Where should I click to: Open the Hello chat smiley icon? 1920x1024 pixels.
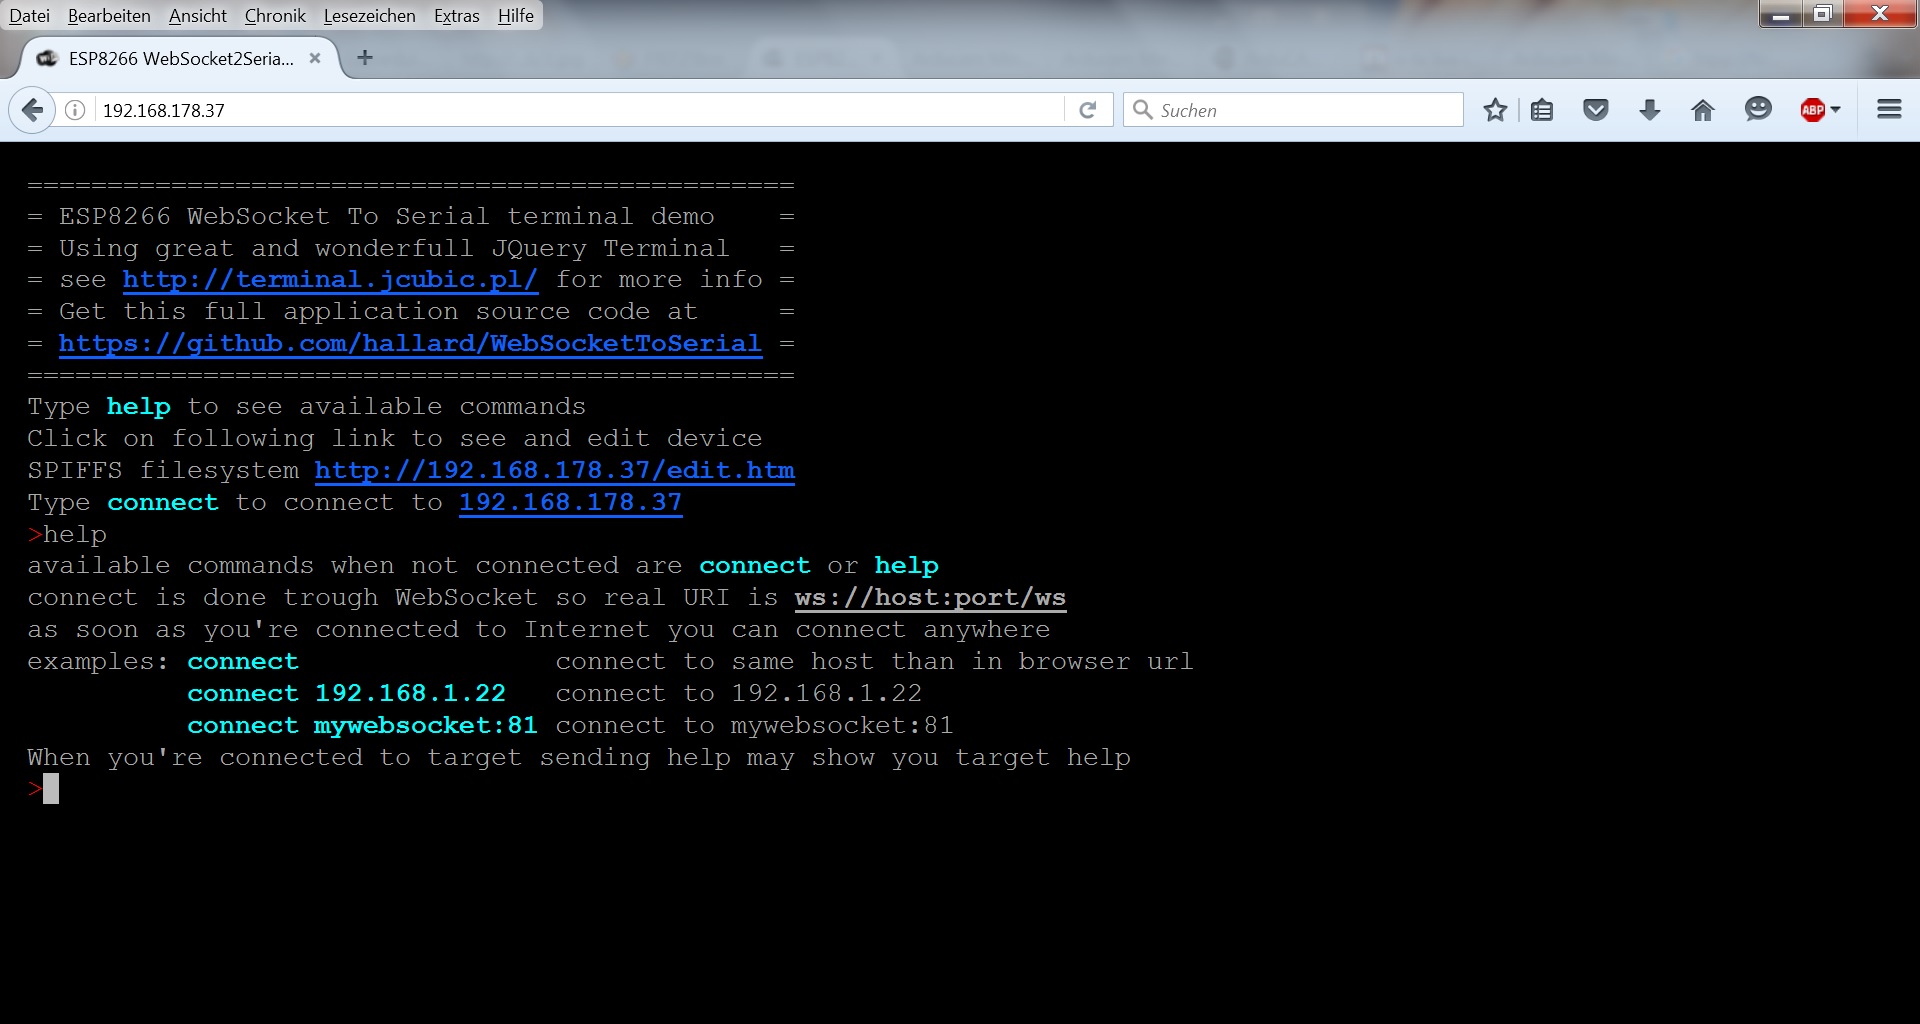tap(1758, 109)
